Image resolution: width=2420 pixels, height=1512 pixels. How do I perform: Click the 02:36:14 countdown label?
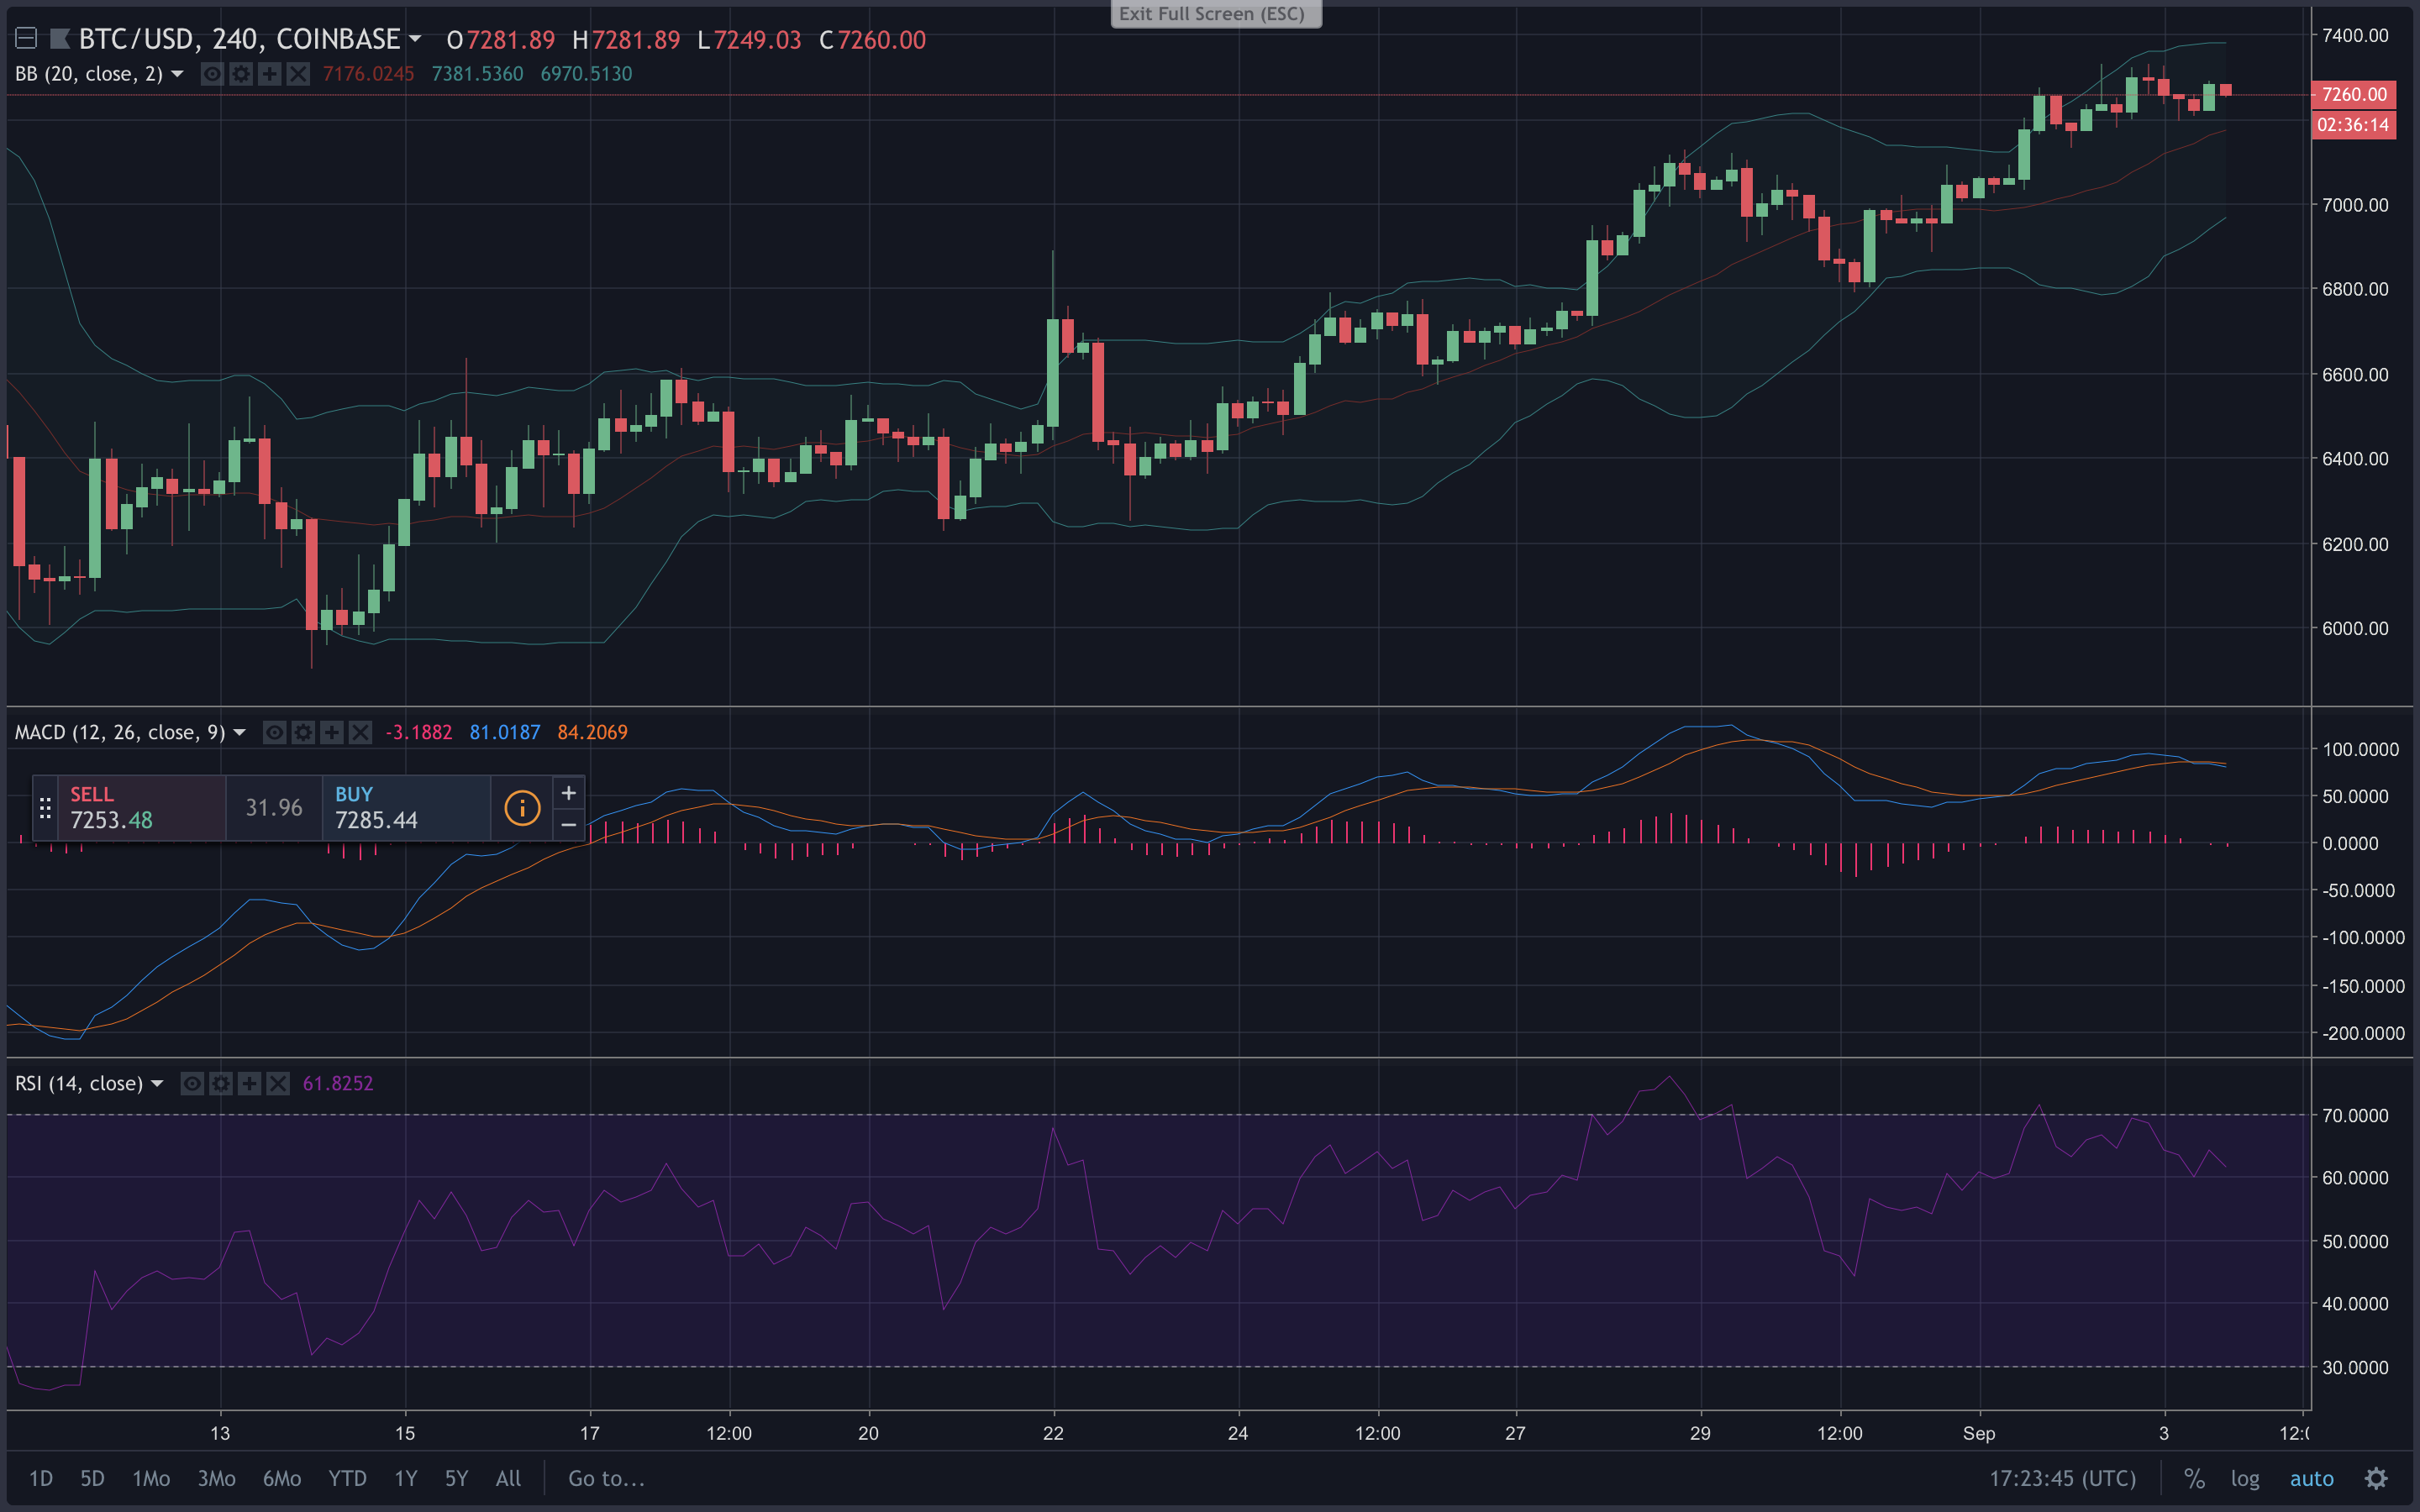coord(2354,125)
